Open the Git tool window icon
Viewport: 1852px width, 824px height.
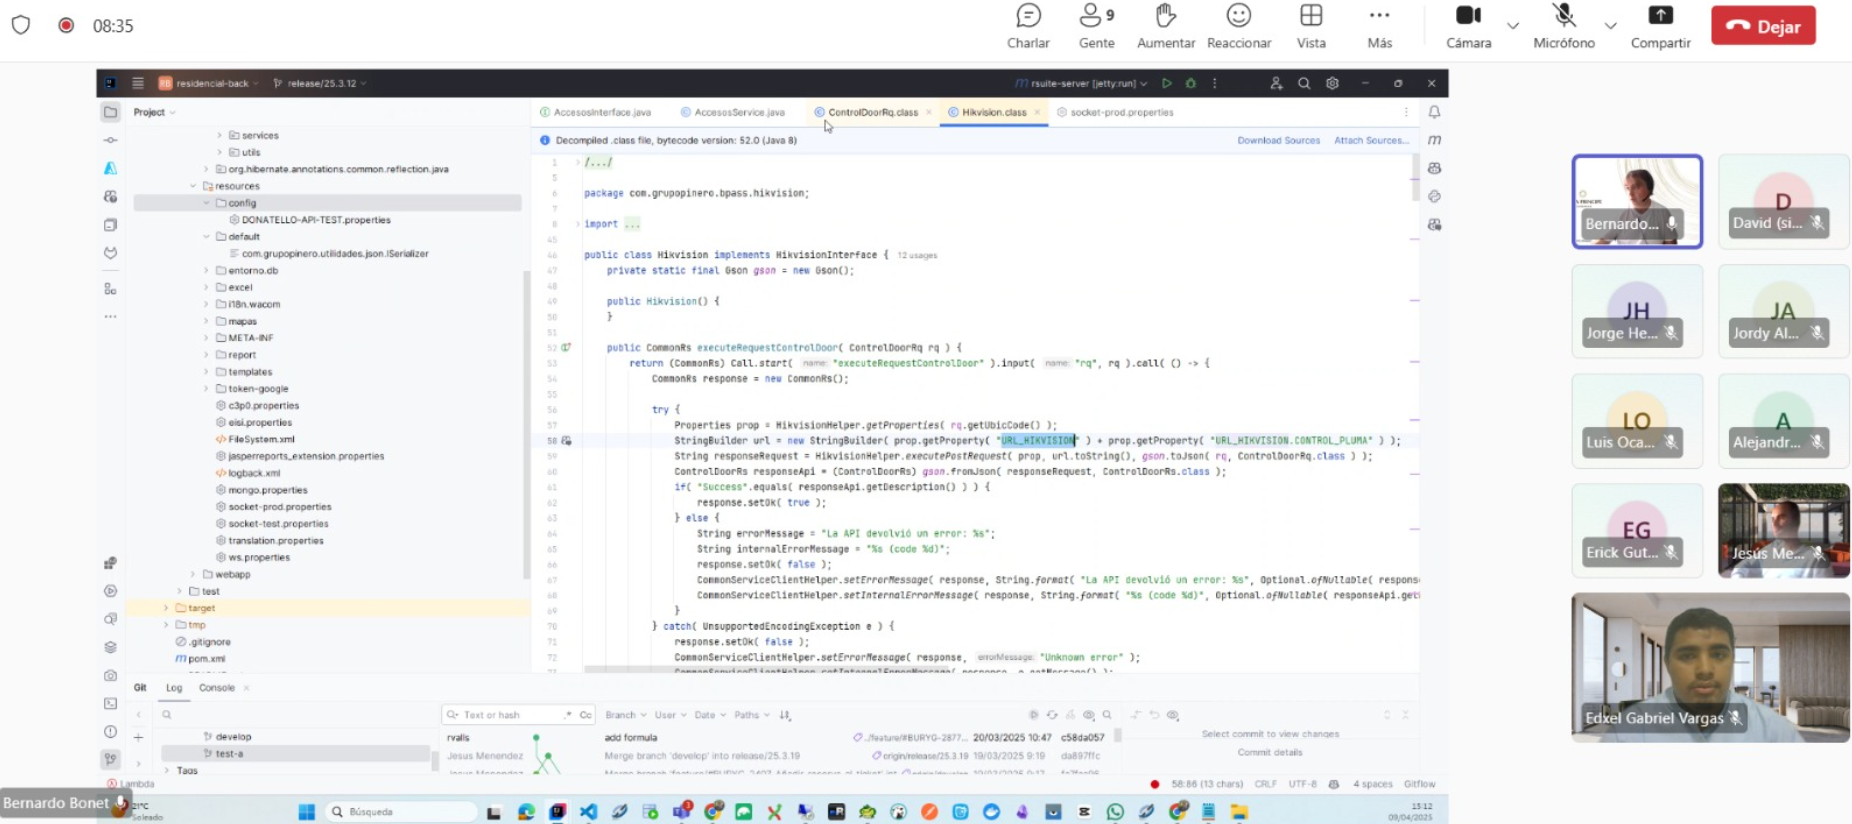click(x=110, y=759)
